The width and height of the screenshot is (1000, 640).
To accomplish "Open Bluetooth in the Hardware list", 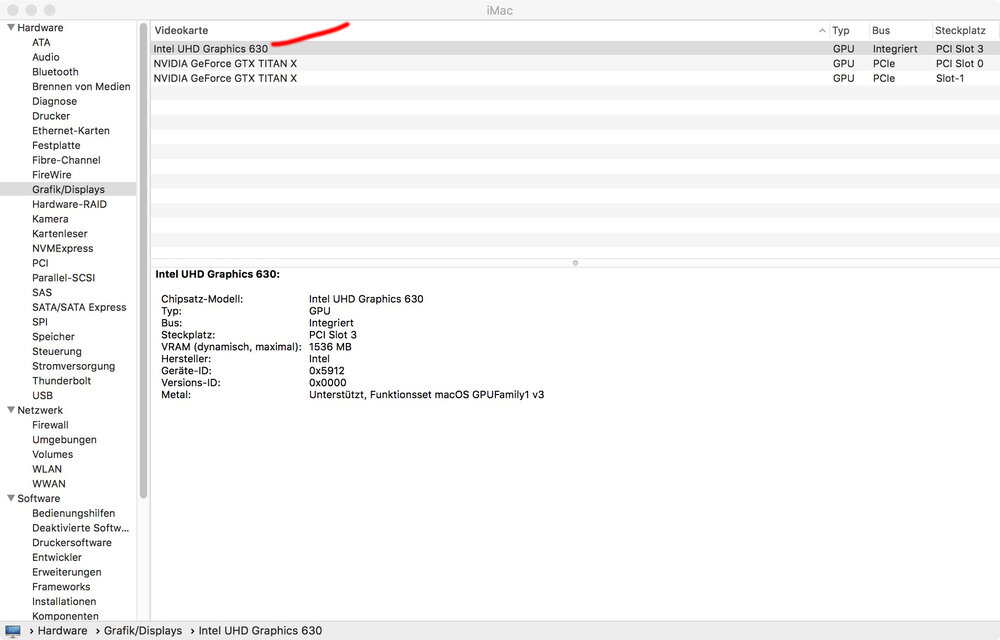I will click(x=55, y=72).
